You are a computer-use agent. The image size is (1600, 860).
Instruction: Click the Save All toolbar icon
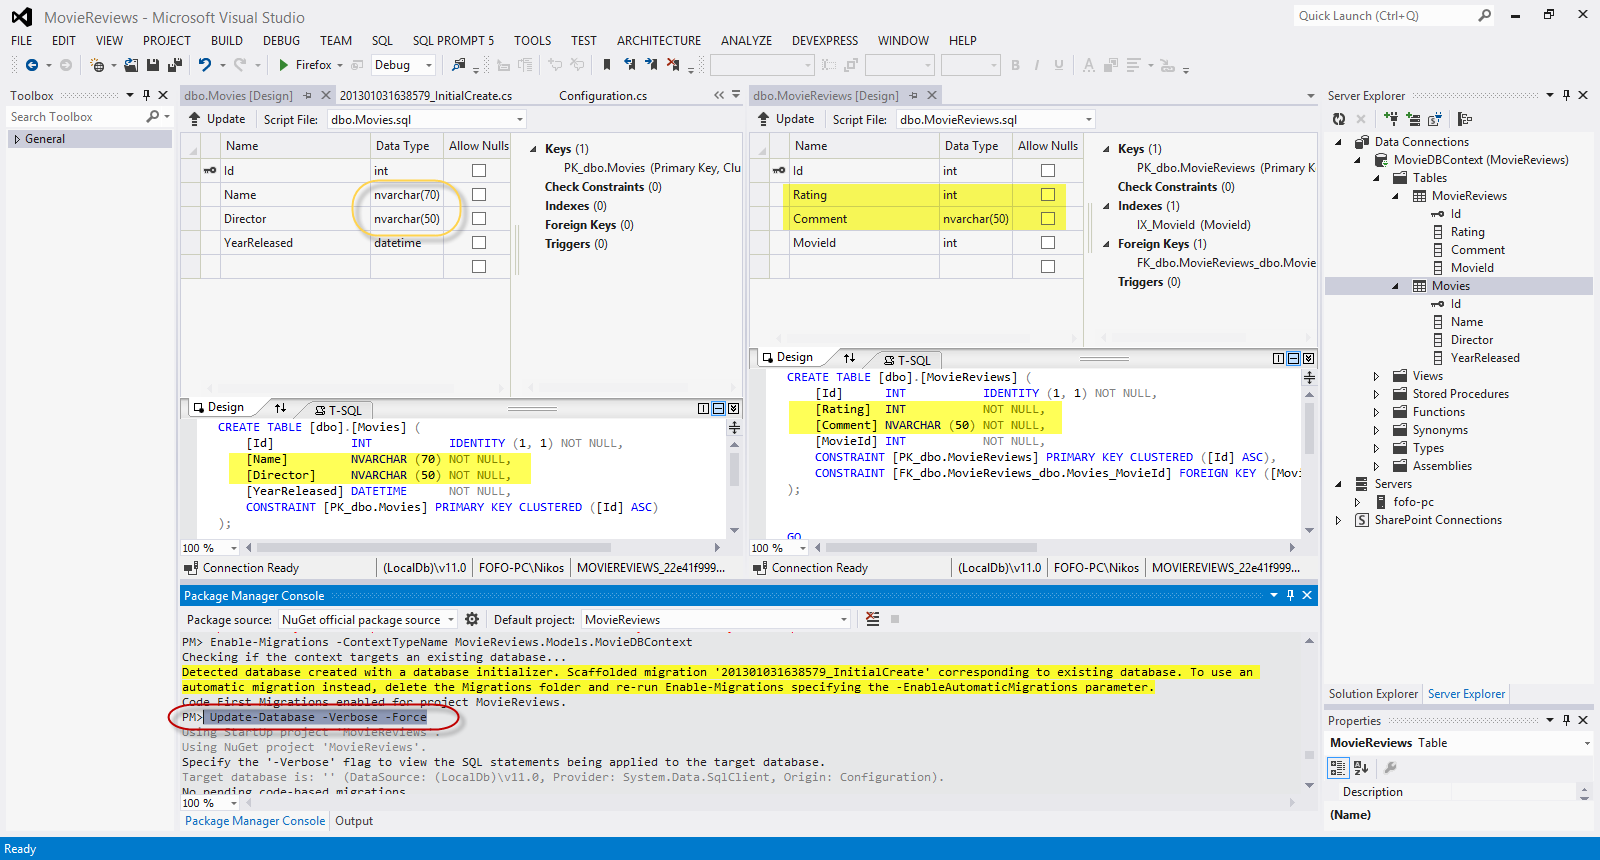174,65
